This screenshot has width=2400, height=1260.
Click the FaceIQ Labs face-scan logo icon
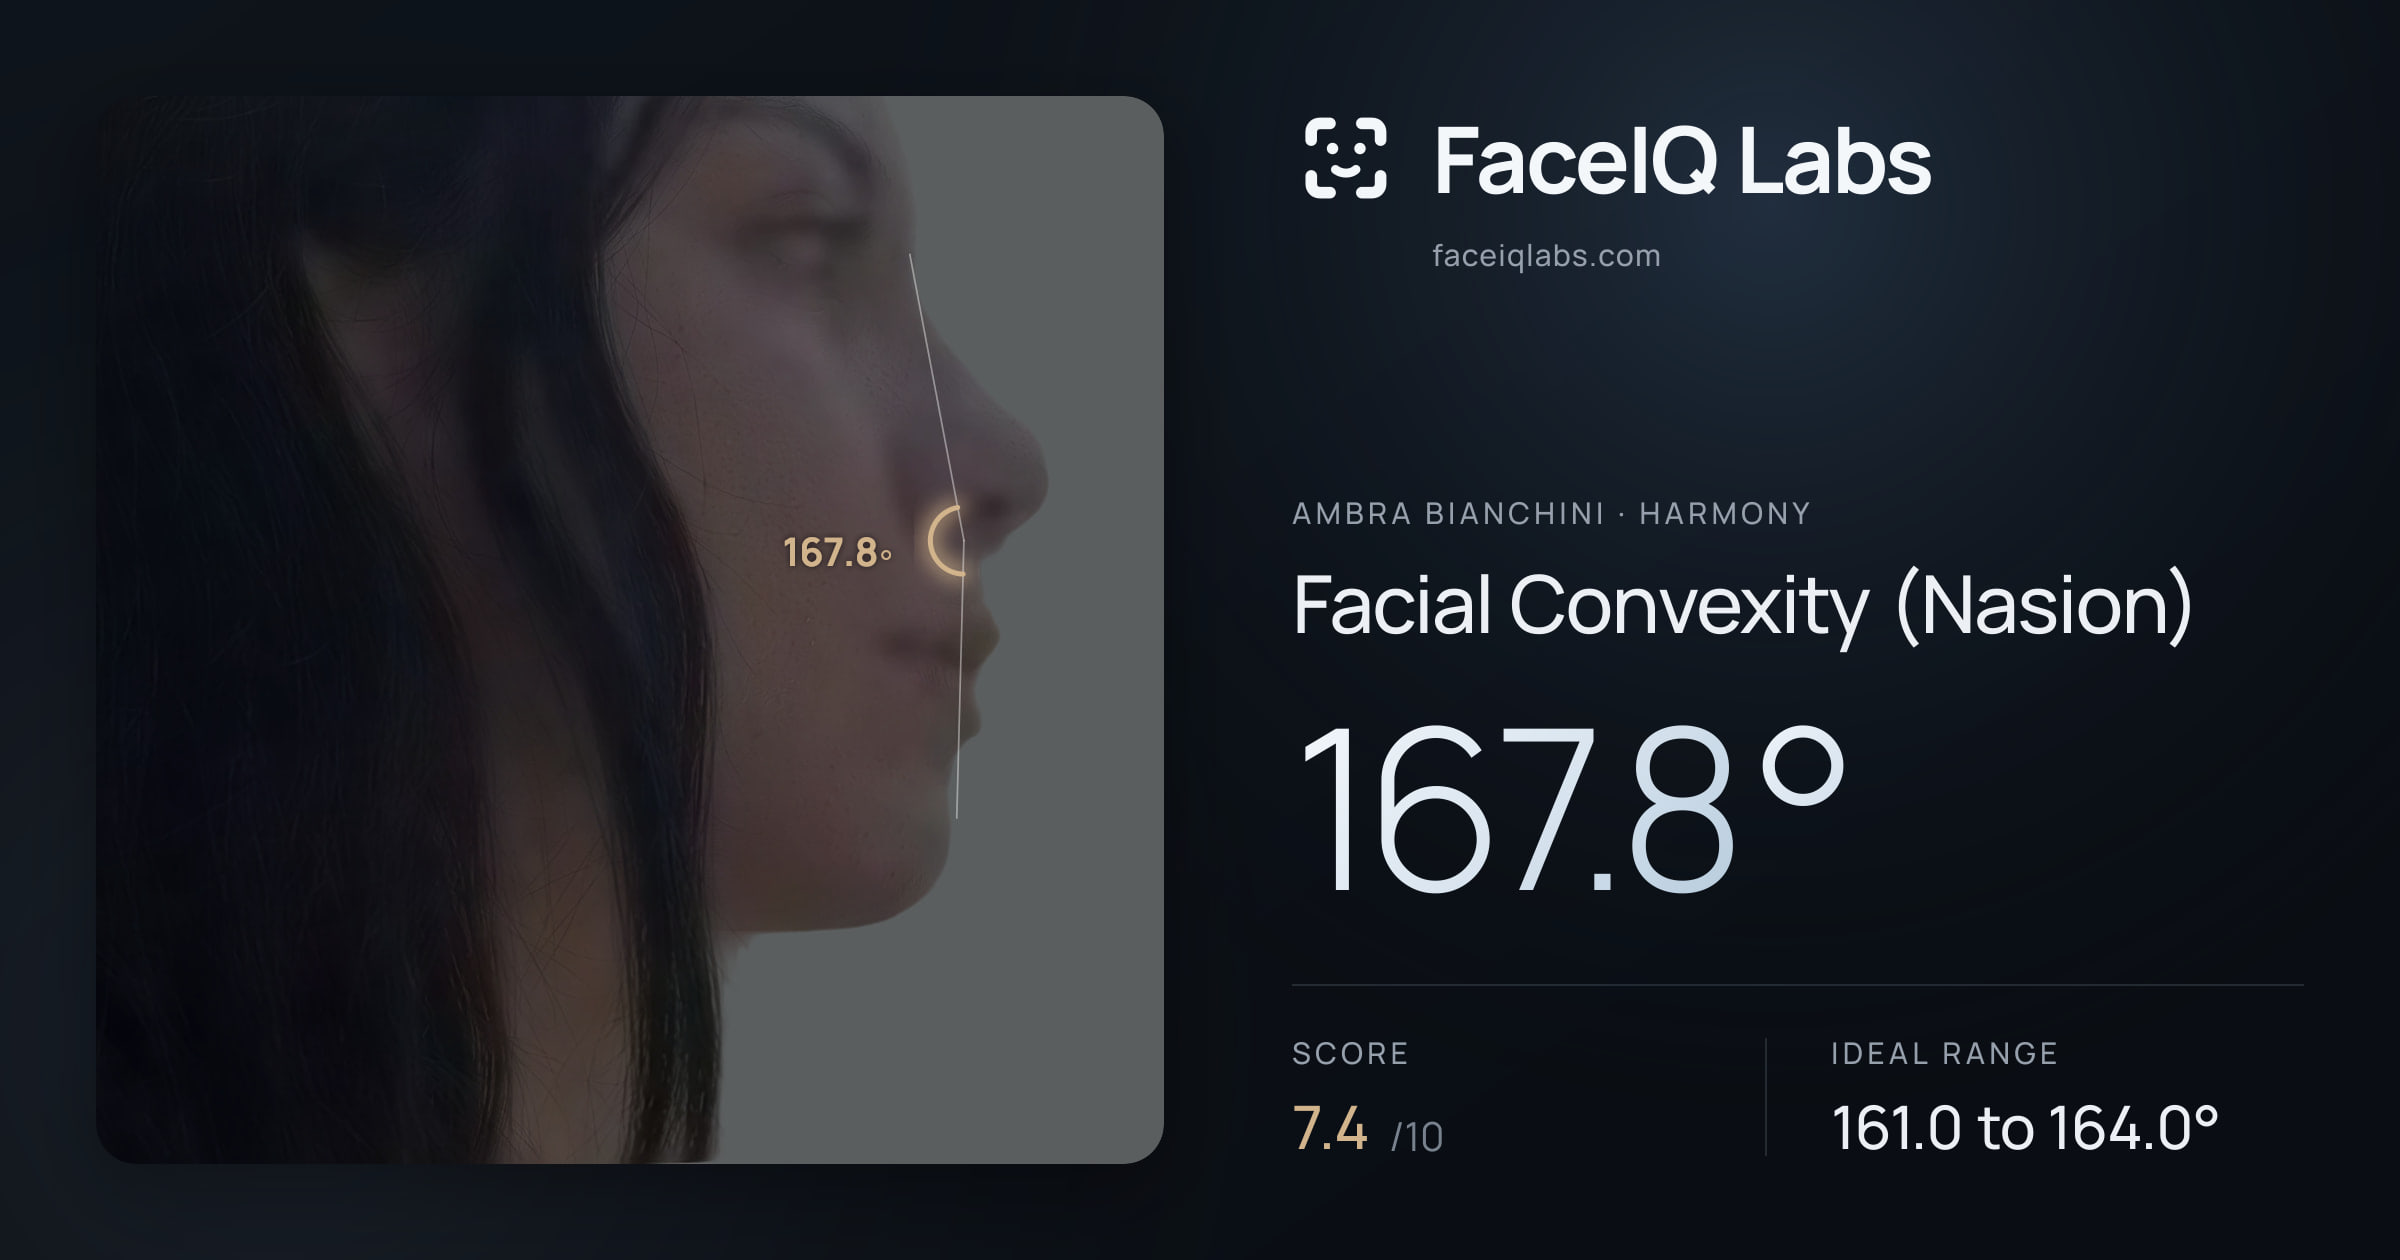(1345, 158)
